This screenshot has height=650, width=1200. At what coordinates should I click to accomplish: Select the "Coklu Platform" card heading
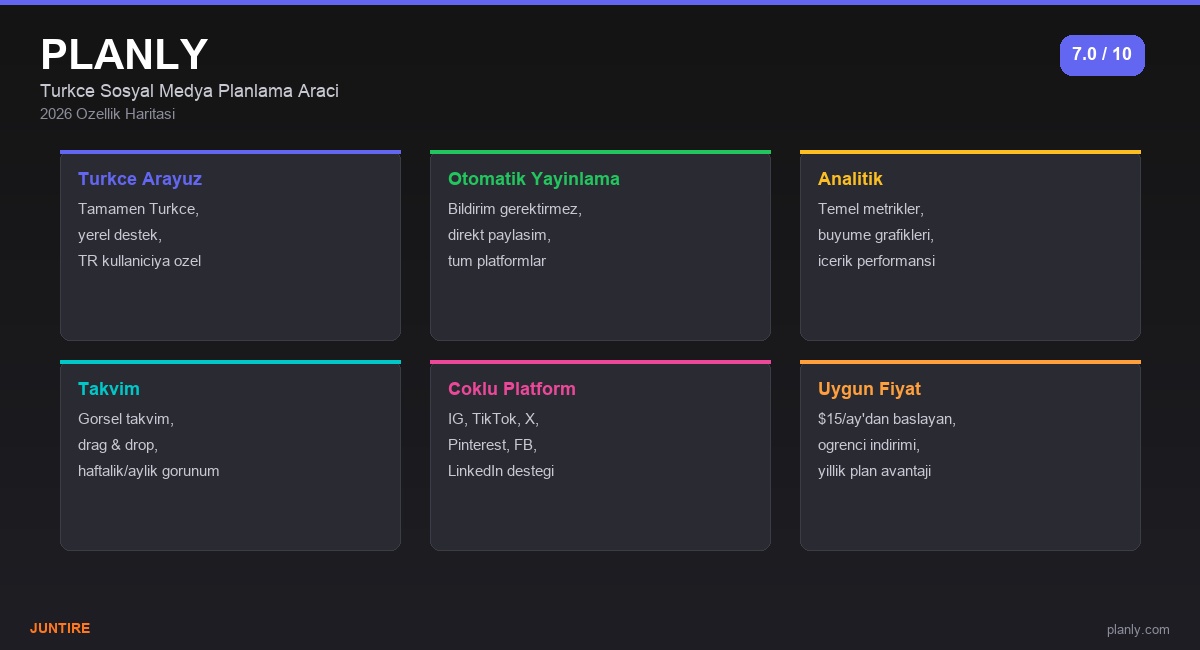(x=512, y=389)
